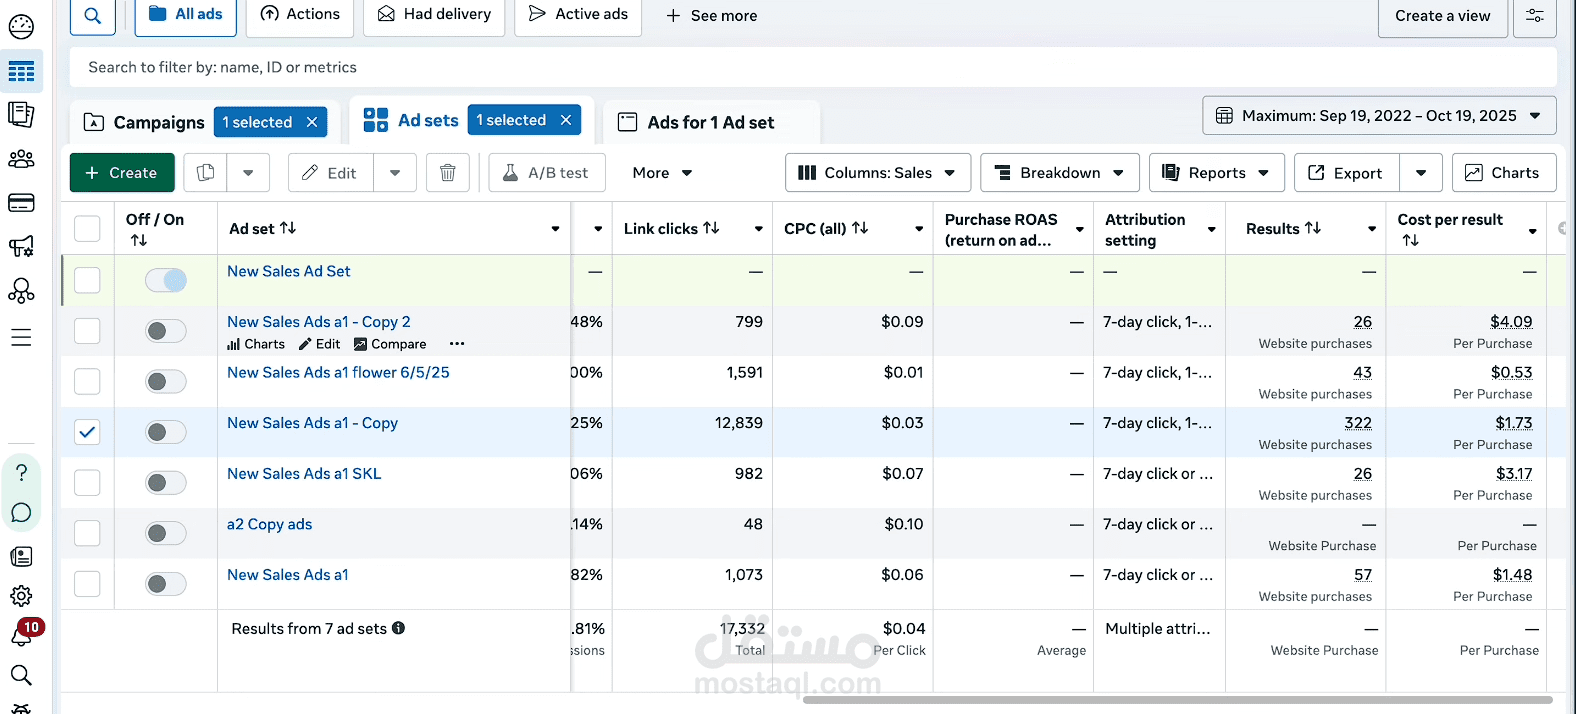Switch to the Ads for 1 Ad set tab
The height and width of the screenshot is (714, 1576).
(711, 122)
